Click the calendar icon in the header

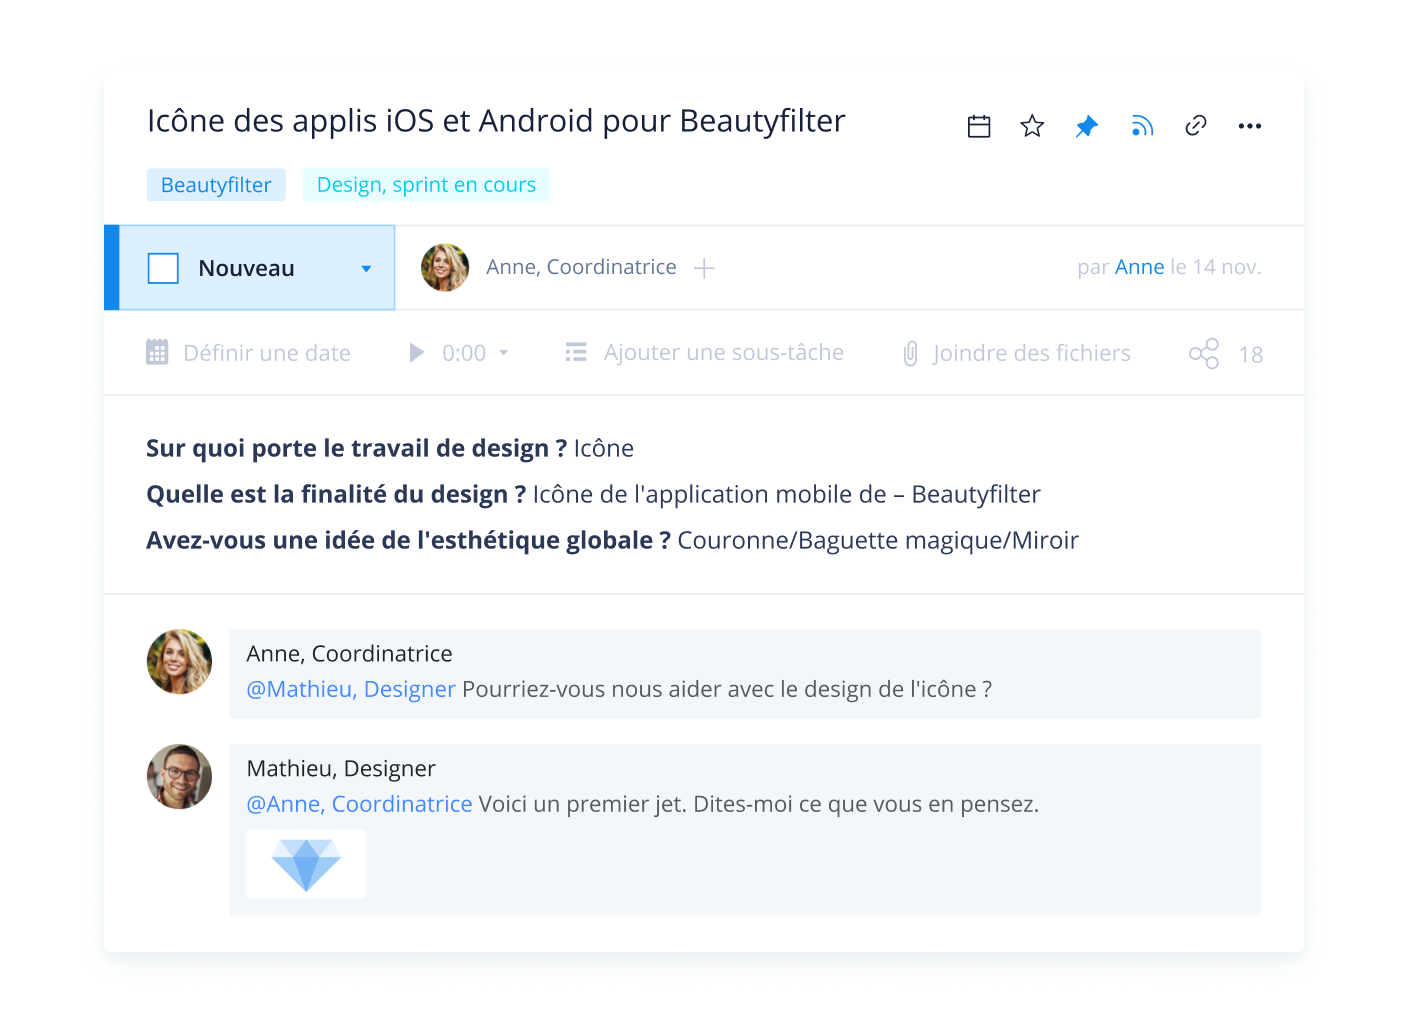click(979, 126)
